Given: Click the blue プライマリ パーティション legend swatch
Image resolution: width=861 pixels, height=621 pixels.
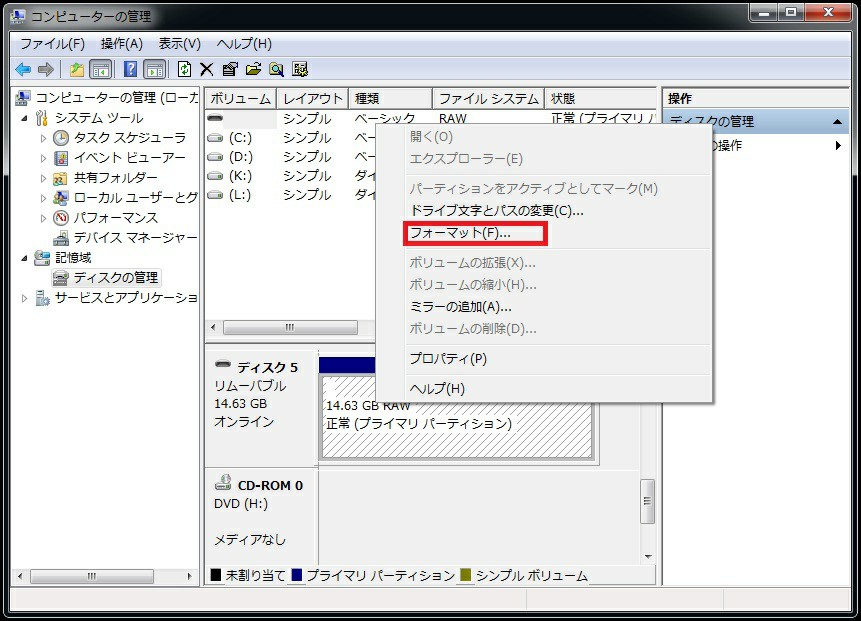Looking at the screenshot, I should pyautogui.click(x=297, y=575).
